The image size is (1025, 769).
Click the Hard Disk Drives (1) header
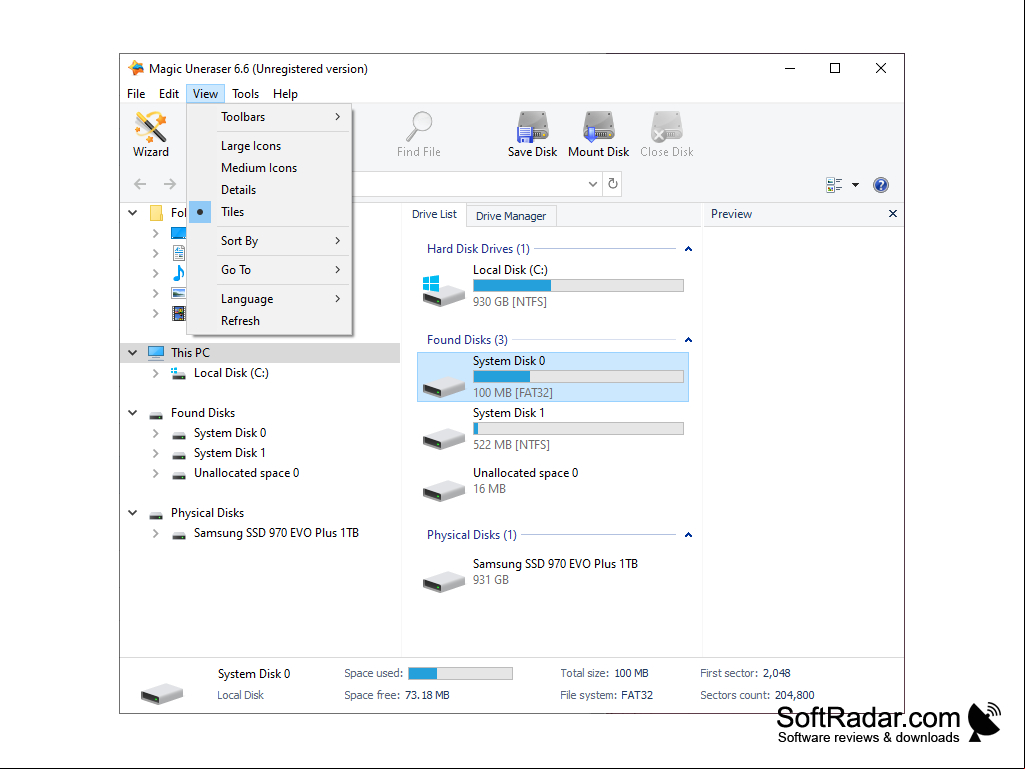click(x=478, y=249)
